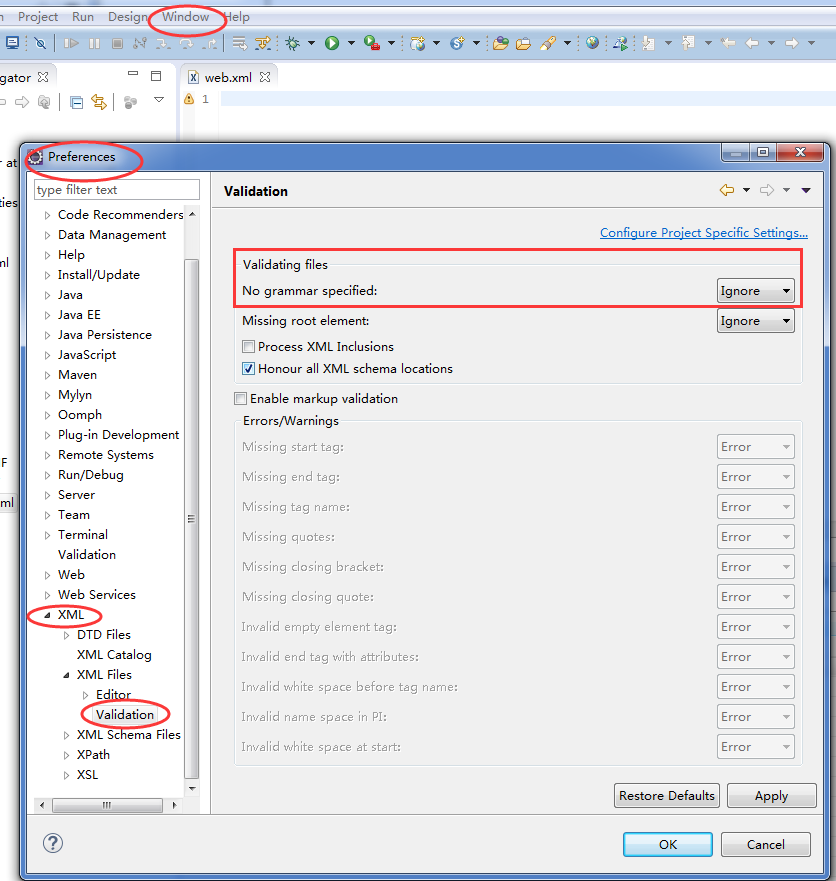This screenshot has height=881, width=836.
Task: Click the preferences tree vertical scrollbar
Action: coord(192,518)
